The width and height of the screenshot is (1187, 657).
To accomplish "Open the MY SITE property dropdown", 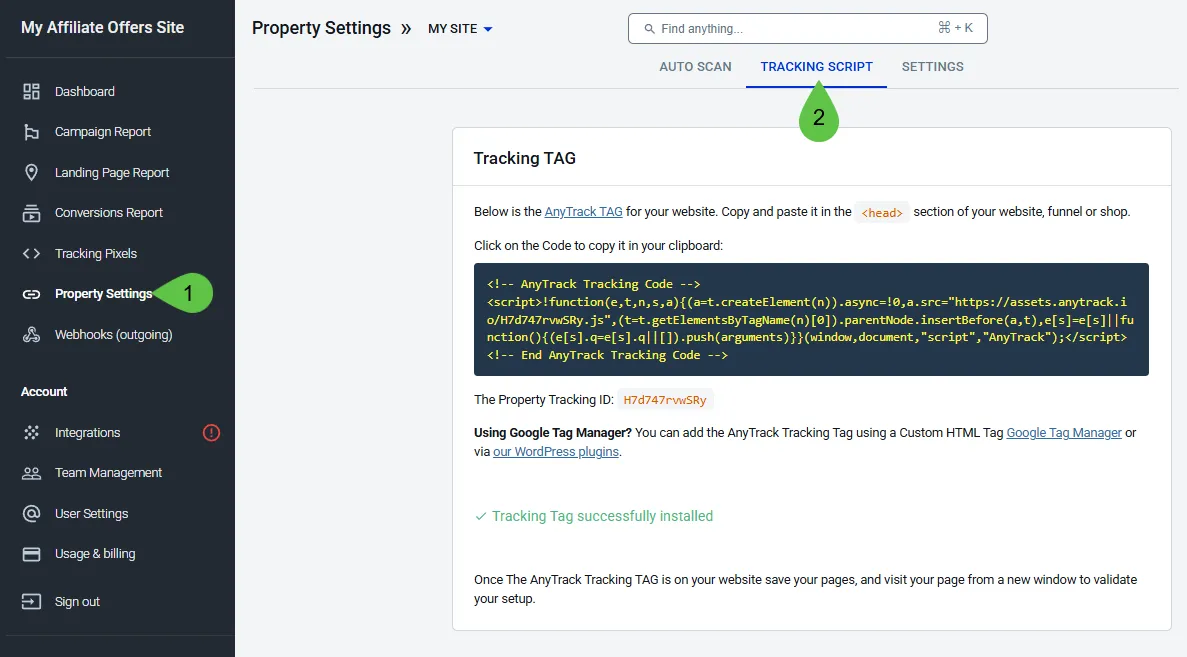I will coord(460,29).
